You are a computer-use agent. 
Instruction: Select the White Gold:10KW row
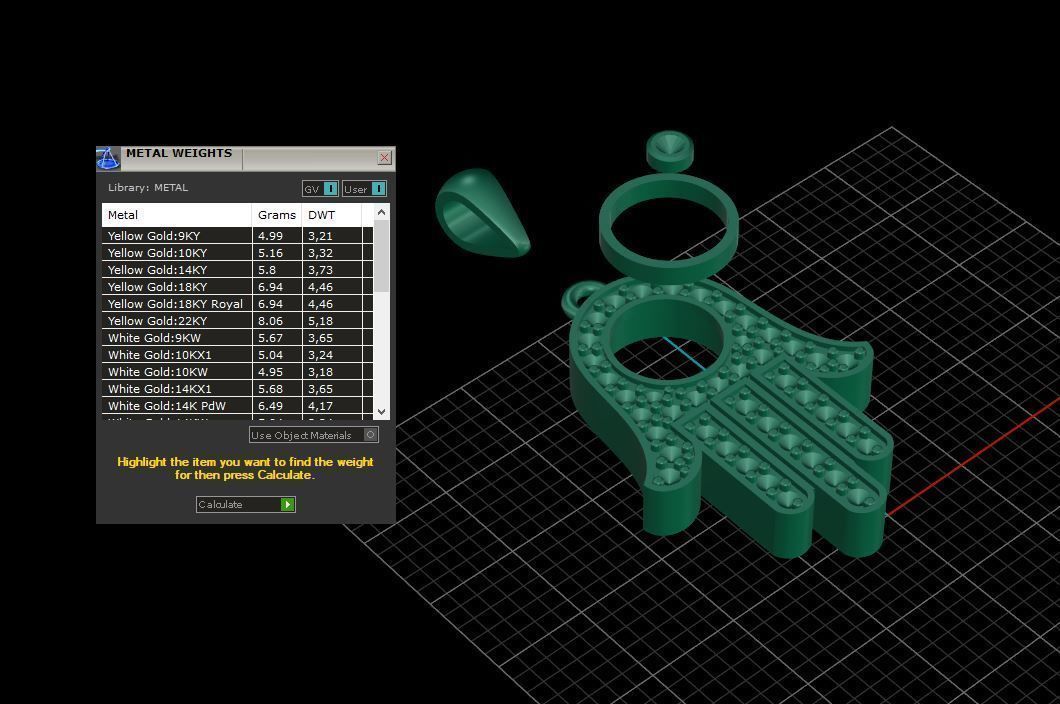tap(237, 371)
